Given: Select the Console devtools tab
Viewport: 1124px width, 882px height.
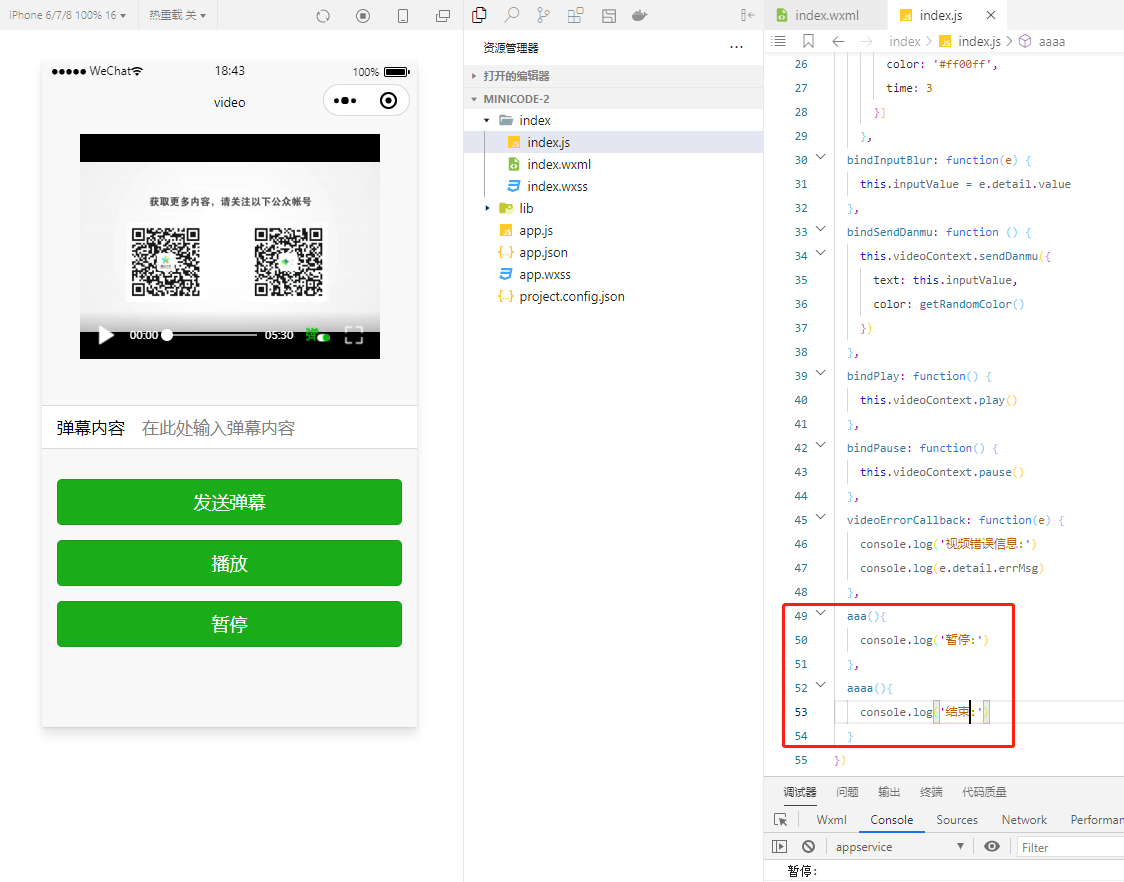Looking at the screenshot, I should tap(891, 820).
